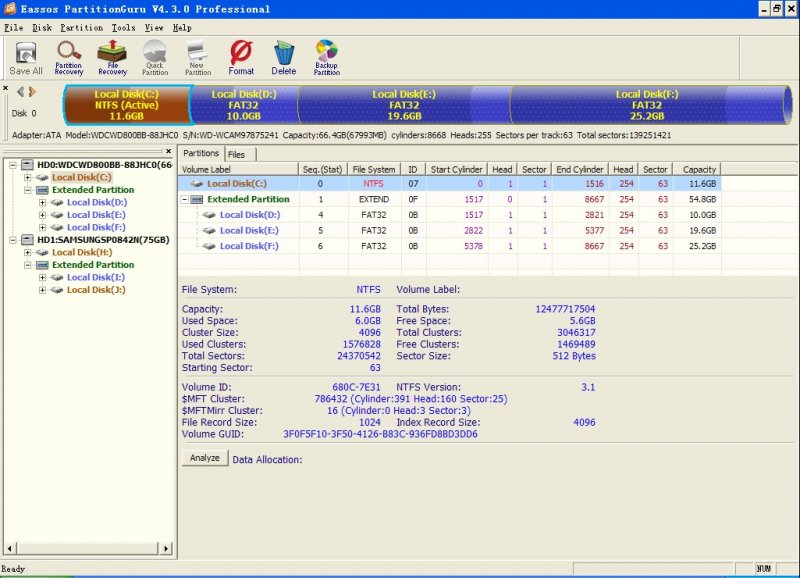Viewport: 800px width, 578px height.
Task: Collapse the HD1 SAMSUNG disk node
Action: pyautogui.click(x=12, y=240)
